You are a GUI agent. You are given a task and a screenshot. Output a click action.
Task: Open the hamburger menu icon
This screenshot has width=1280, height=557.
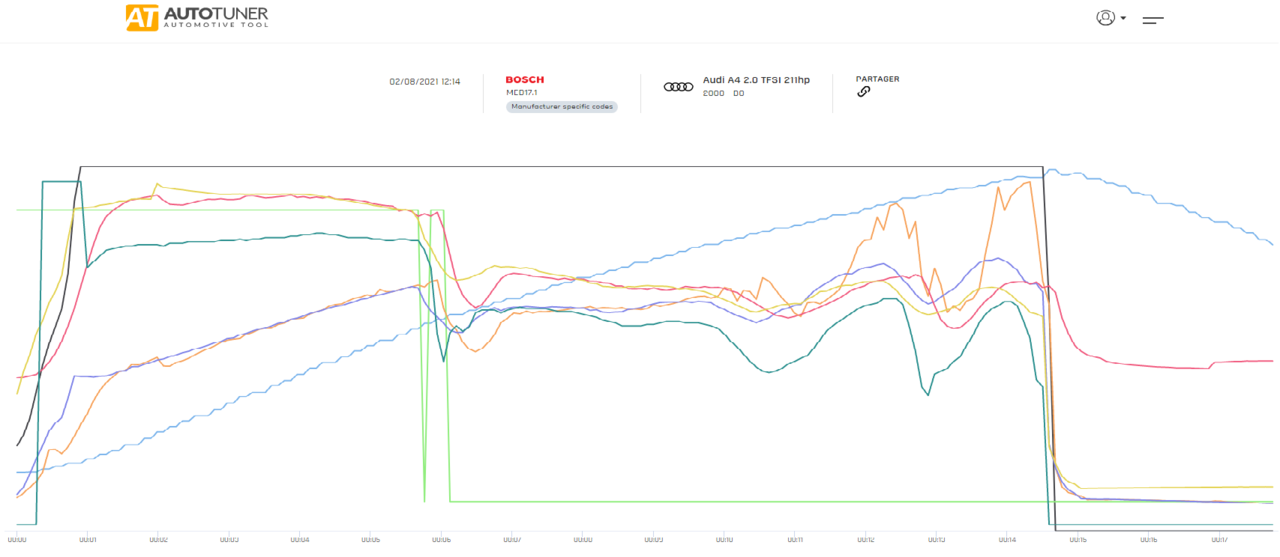pos(1153,19)
